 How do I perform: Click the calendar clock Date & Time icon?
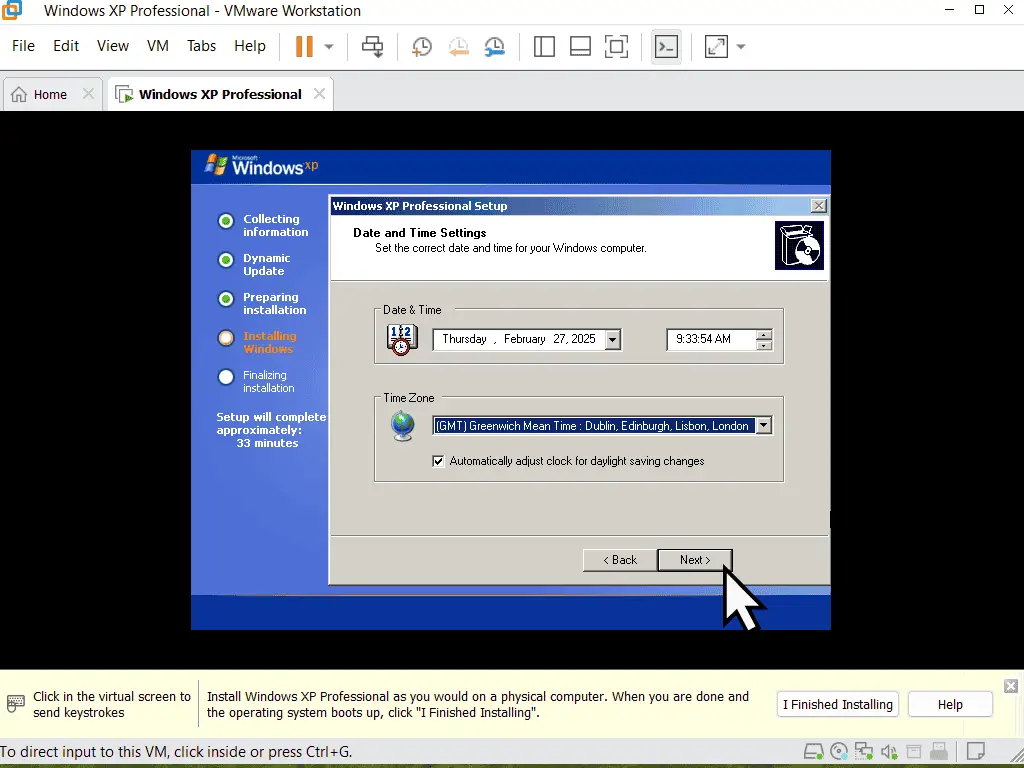coord(402,340)
